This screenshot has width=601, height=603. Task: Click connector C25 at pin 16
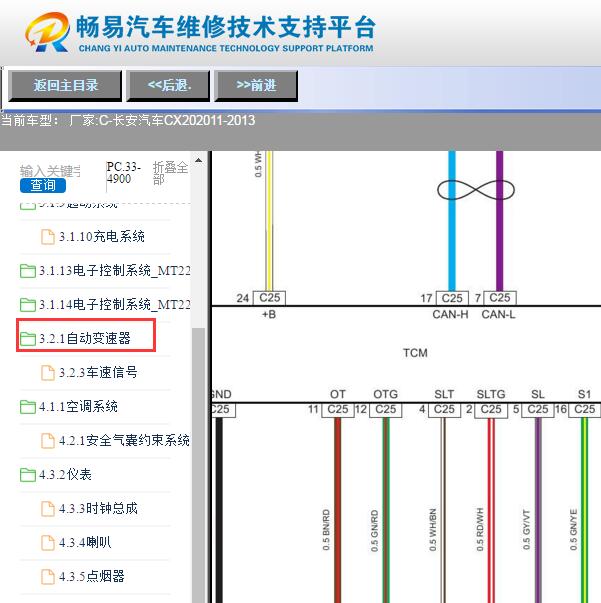point(584,410)
